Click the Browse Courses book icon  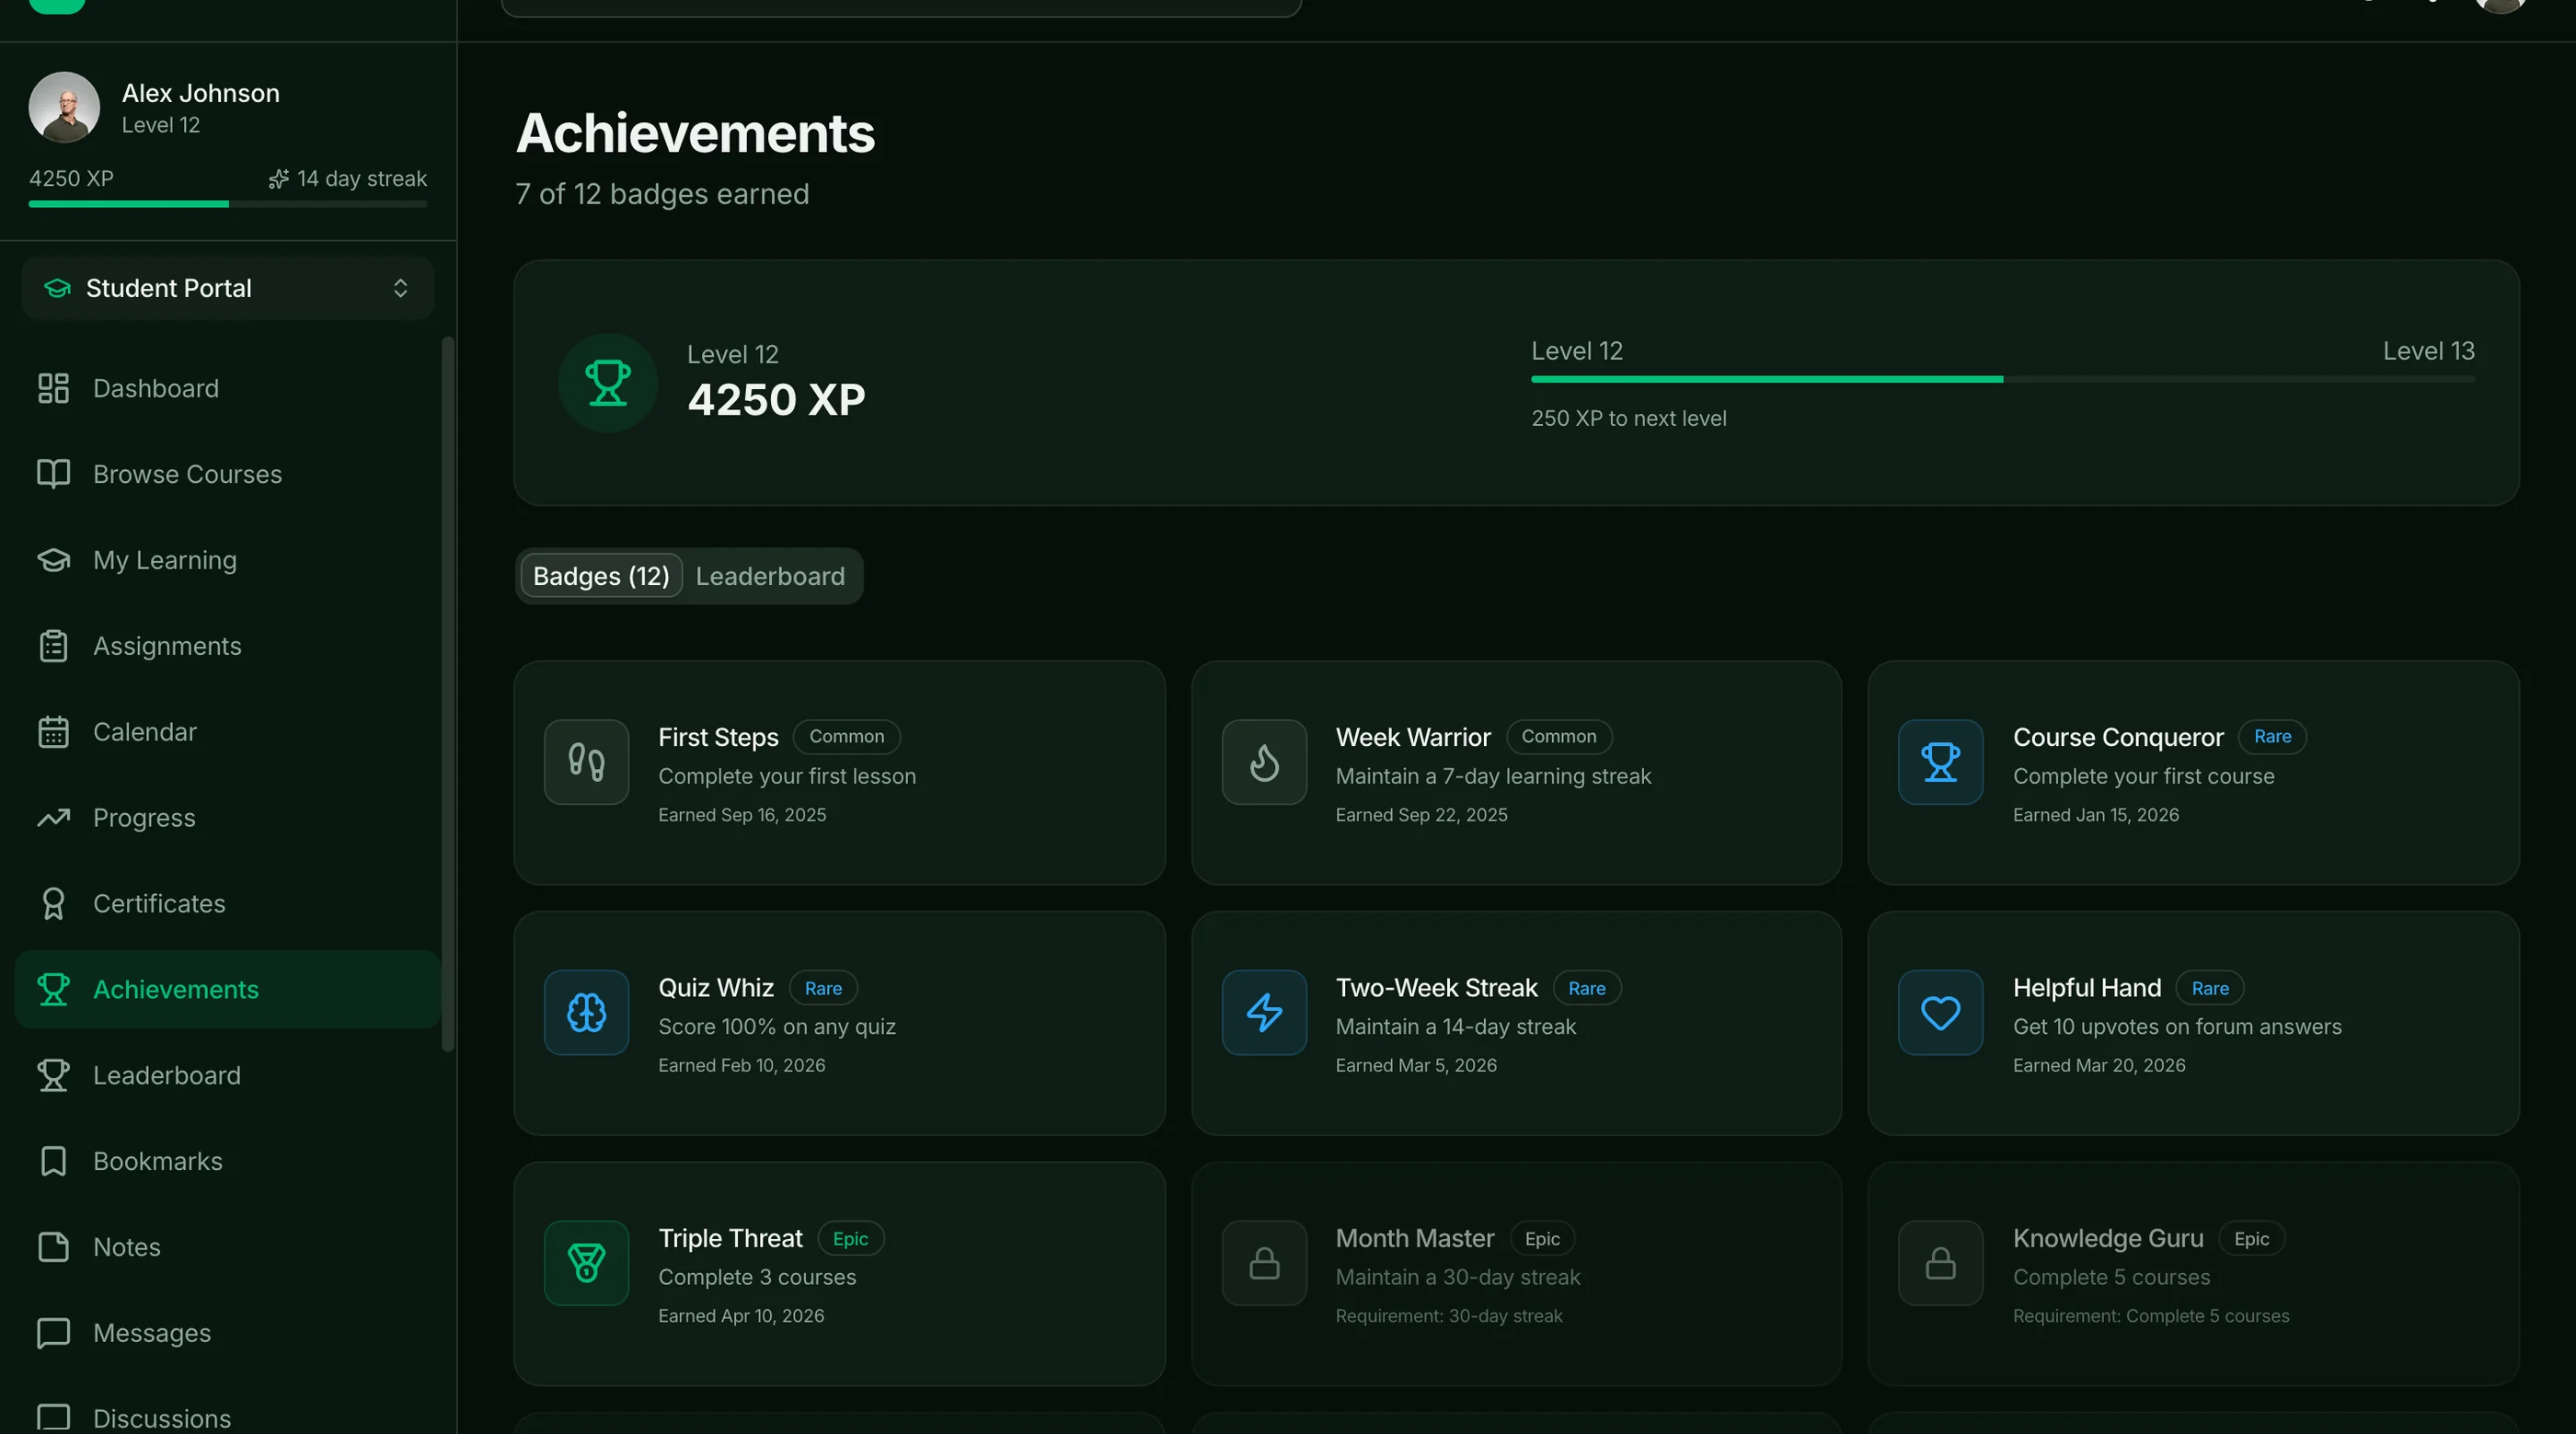click(53, 474)
